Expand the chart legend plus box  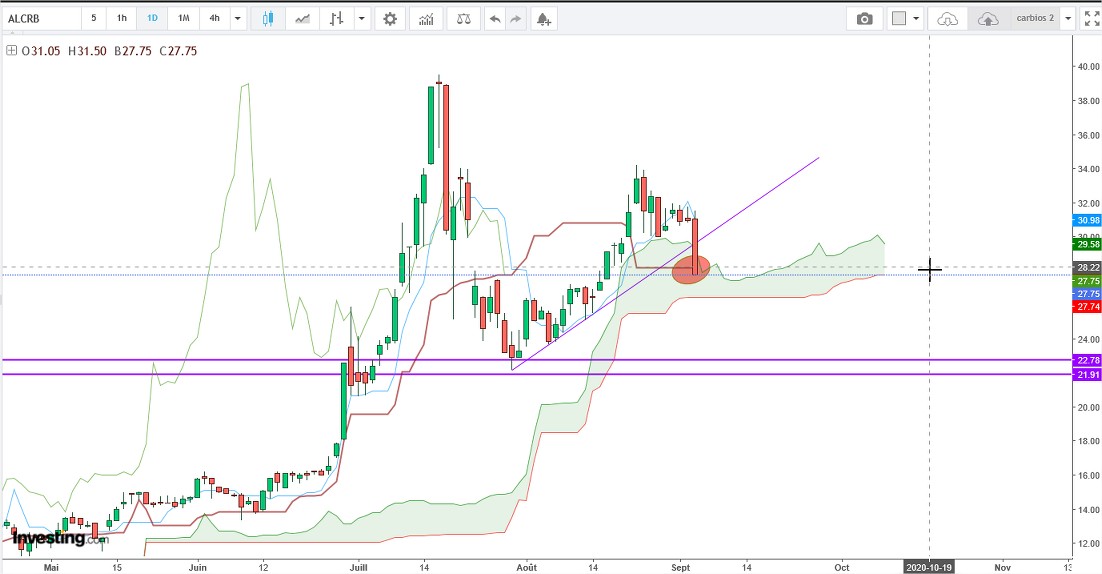[x=11, y=51]
